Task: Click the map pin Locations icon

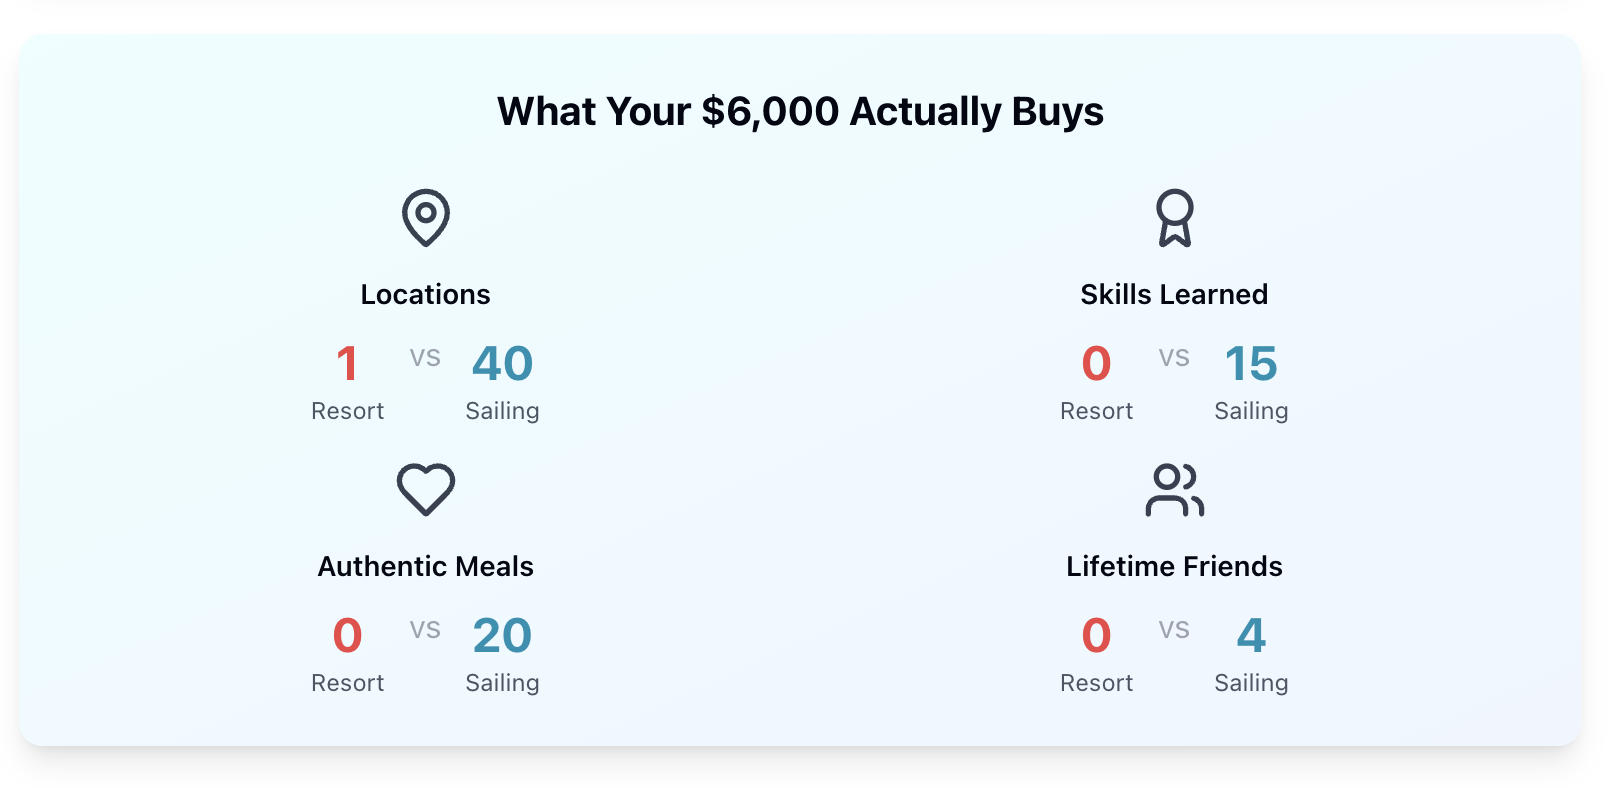Action: point(426,217)
